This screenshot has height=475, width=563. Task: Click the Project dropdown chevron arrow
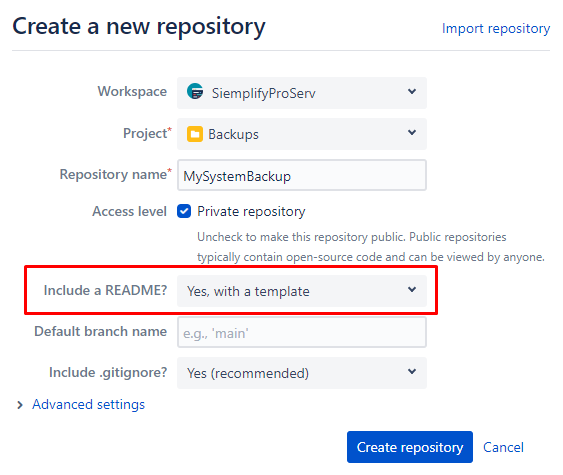[x=412, y=132]
